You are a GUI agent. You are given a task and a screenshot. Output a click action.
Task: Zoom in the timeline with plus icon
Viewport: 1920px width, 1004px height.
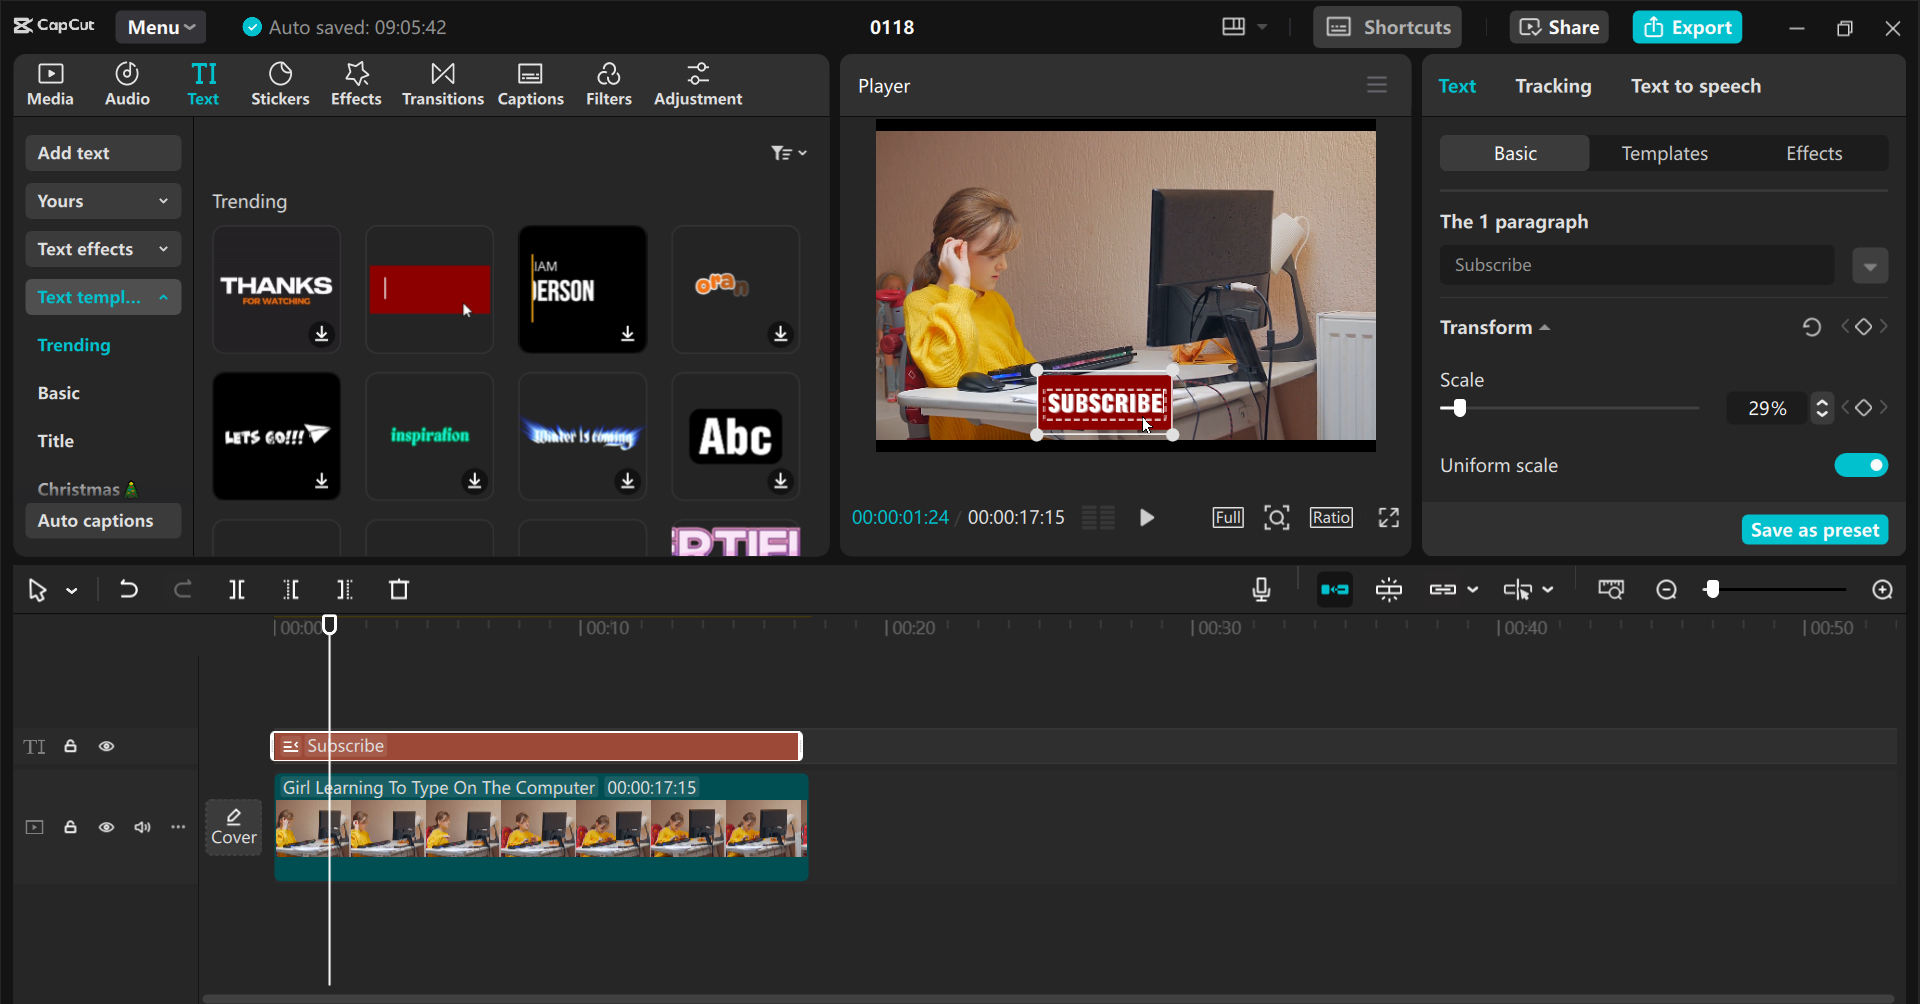click(x=1882, y=590)
